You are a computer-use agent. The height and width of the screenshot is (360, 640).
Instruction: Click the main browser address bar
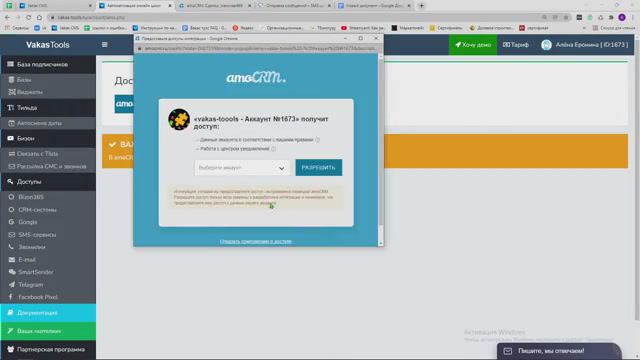point(294,17)
